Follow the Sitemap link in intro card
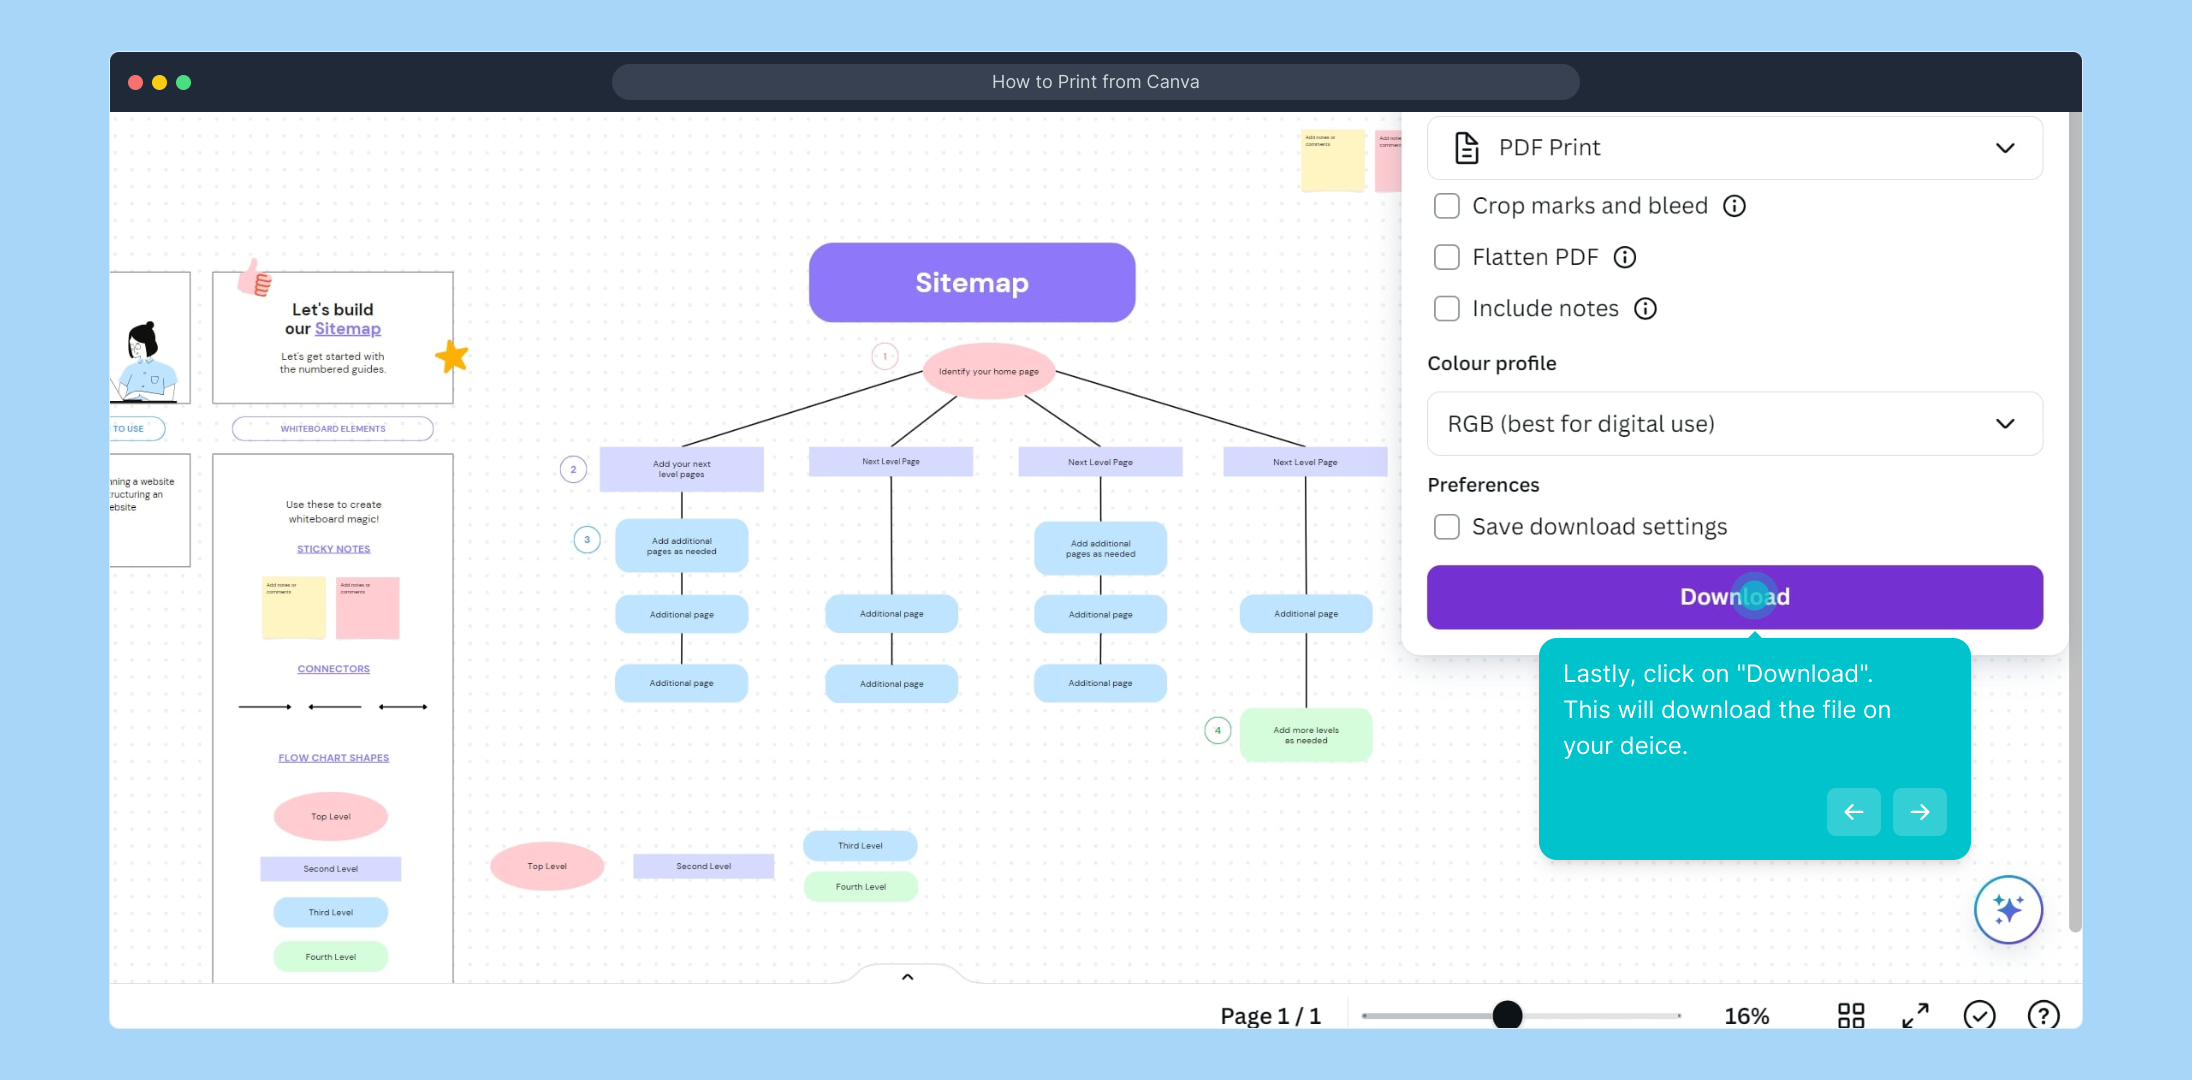2192x1080 pixels. [x=347, y=329]
